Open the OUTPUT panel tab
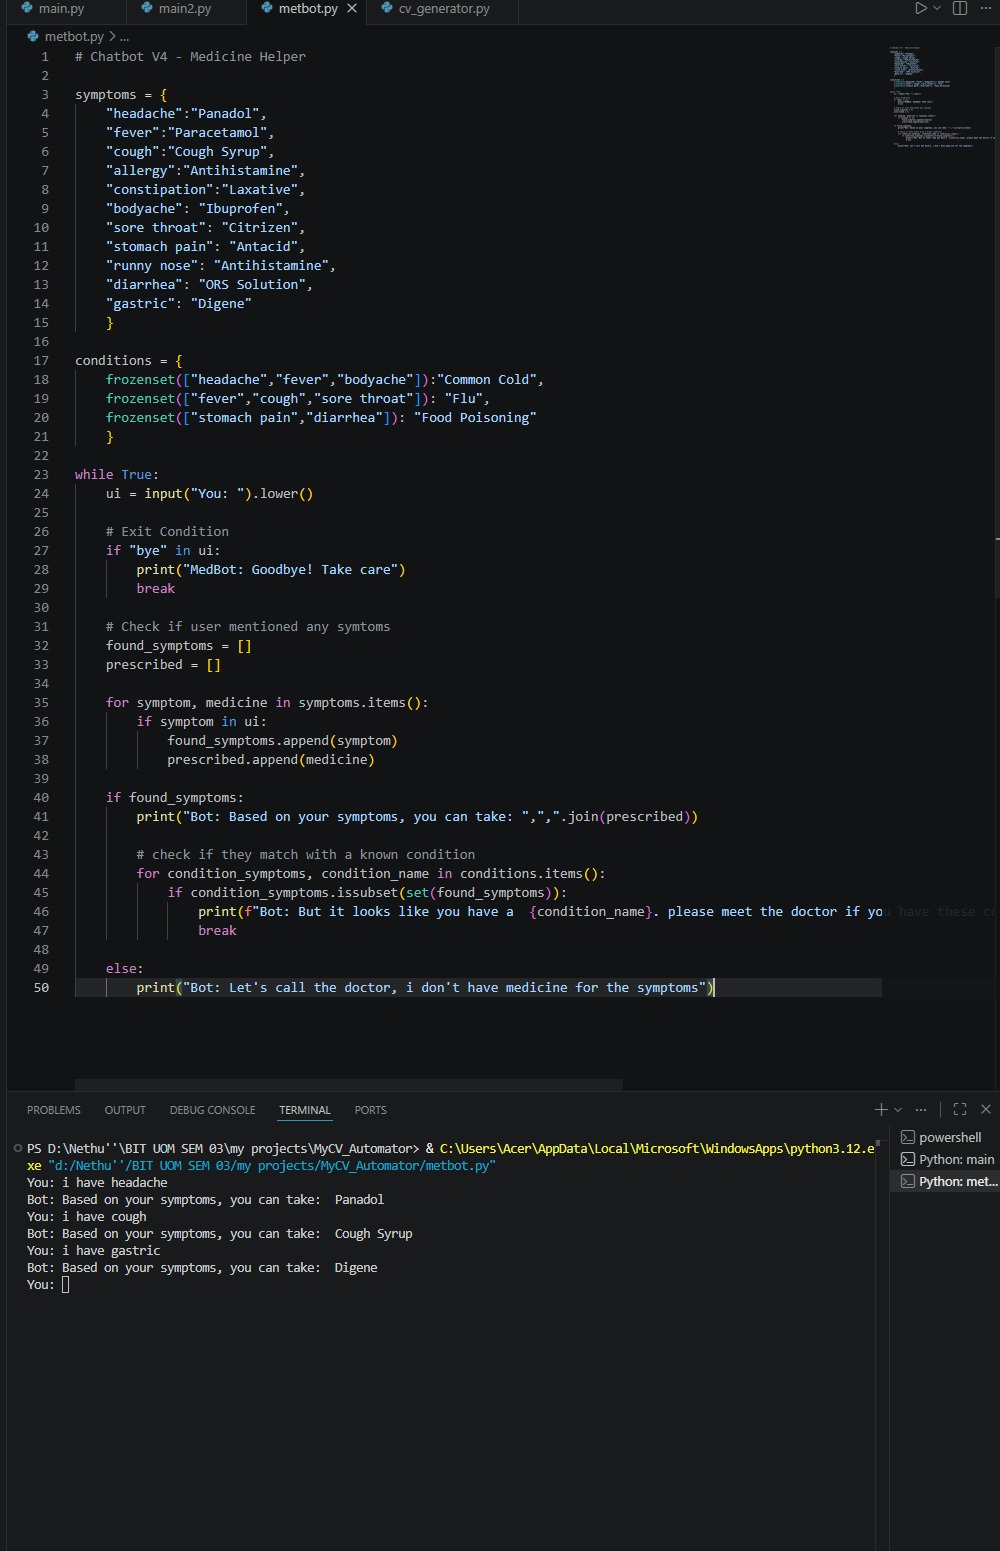This screenshot has width=1000, height=1551. point(125,1110)
